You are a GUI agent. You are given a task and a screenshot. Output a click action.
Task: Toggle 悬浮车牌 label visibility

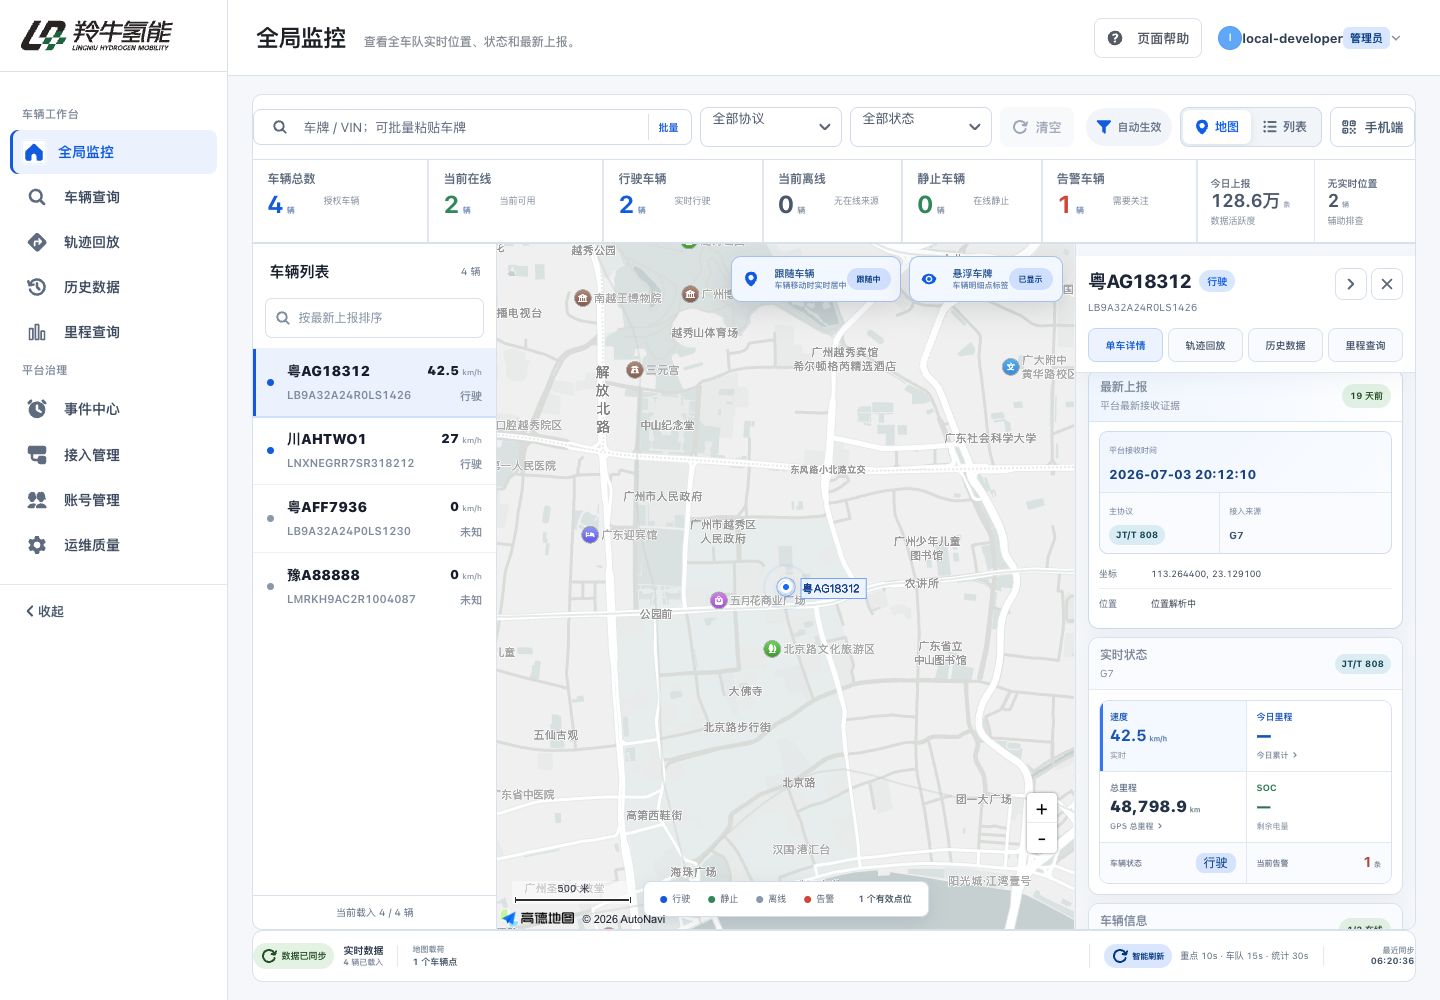click(986, 279)
